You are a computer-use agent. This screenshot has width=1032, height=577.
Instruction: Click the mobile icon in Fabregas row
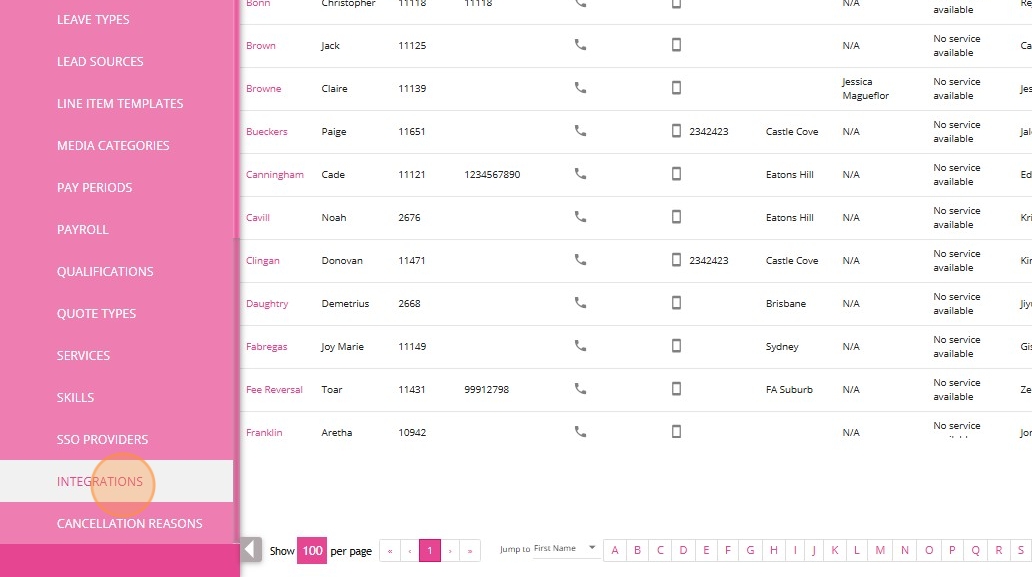click(x=676, y=345)
